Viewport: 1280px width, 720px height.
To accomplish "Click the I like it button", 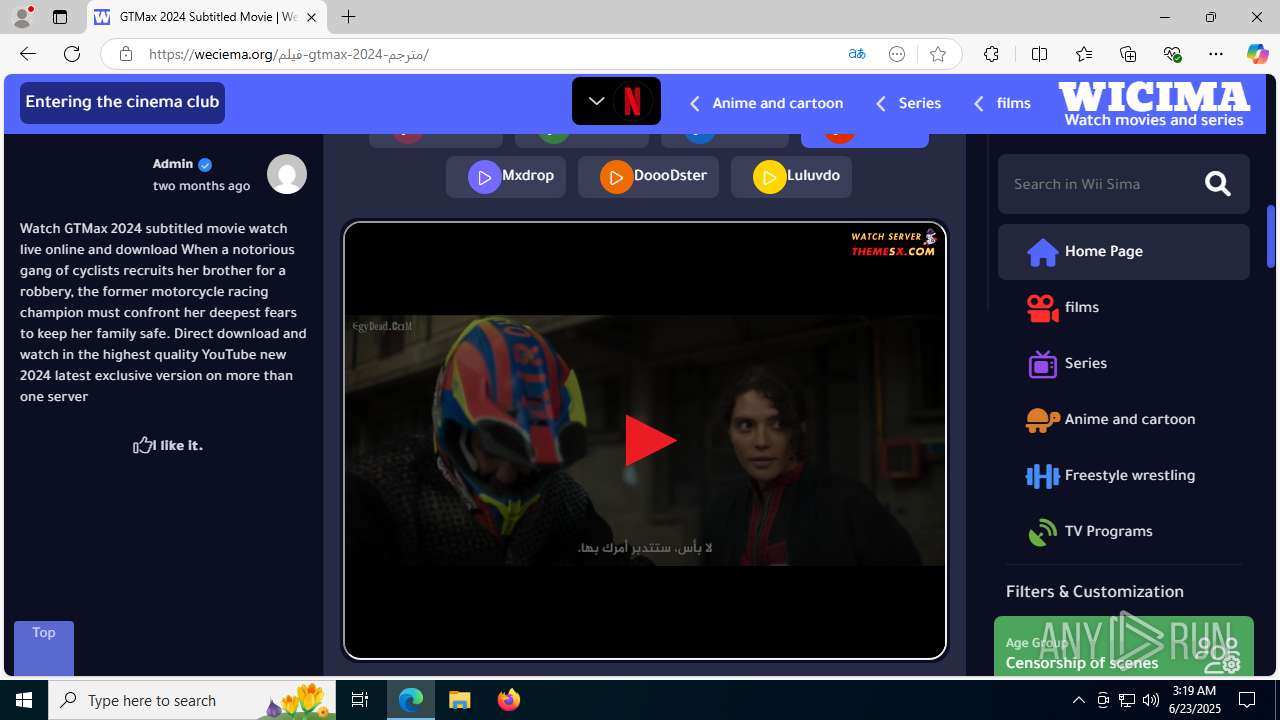I will [167, 445].
